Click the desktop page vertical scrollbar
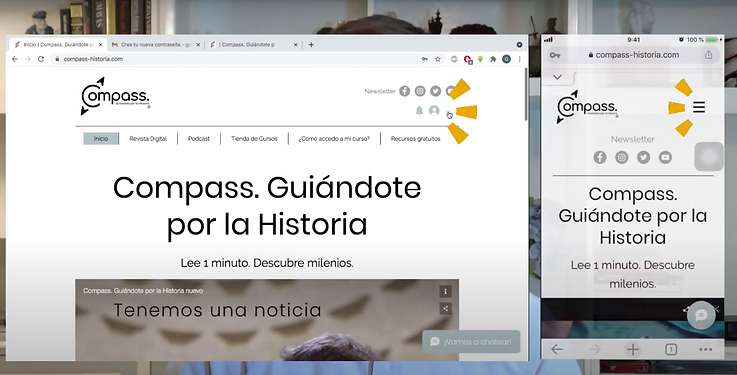The height and width of the screenshot is (375, 737). 525,94
